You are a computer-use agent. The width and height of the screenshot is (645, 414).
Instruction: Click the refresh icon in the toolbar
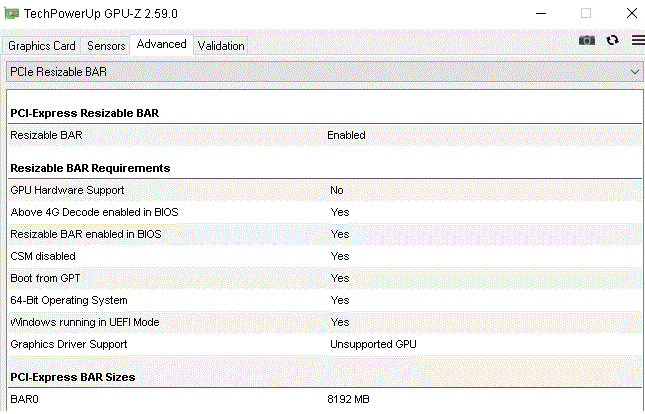point(613,40)
